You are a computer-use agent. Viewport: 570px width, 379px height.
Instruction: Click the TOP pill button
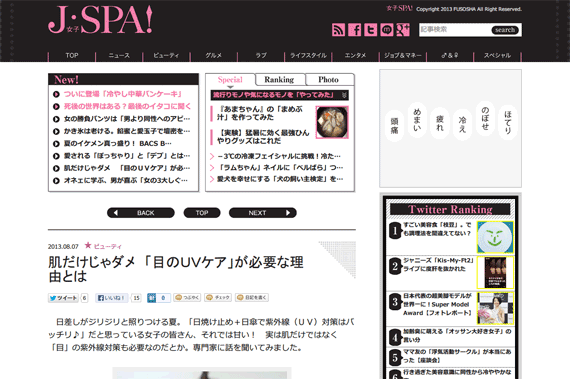202,213
